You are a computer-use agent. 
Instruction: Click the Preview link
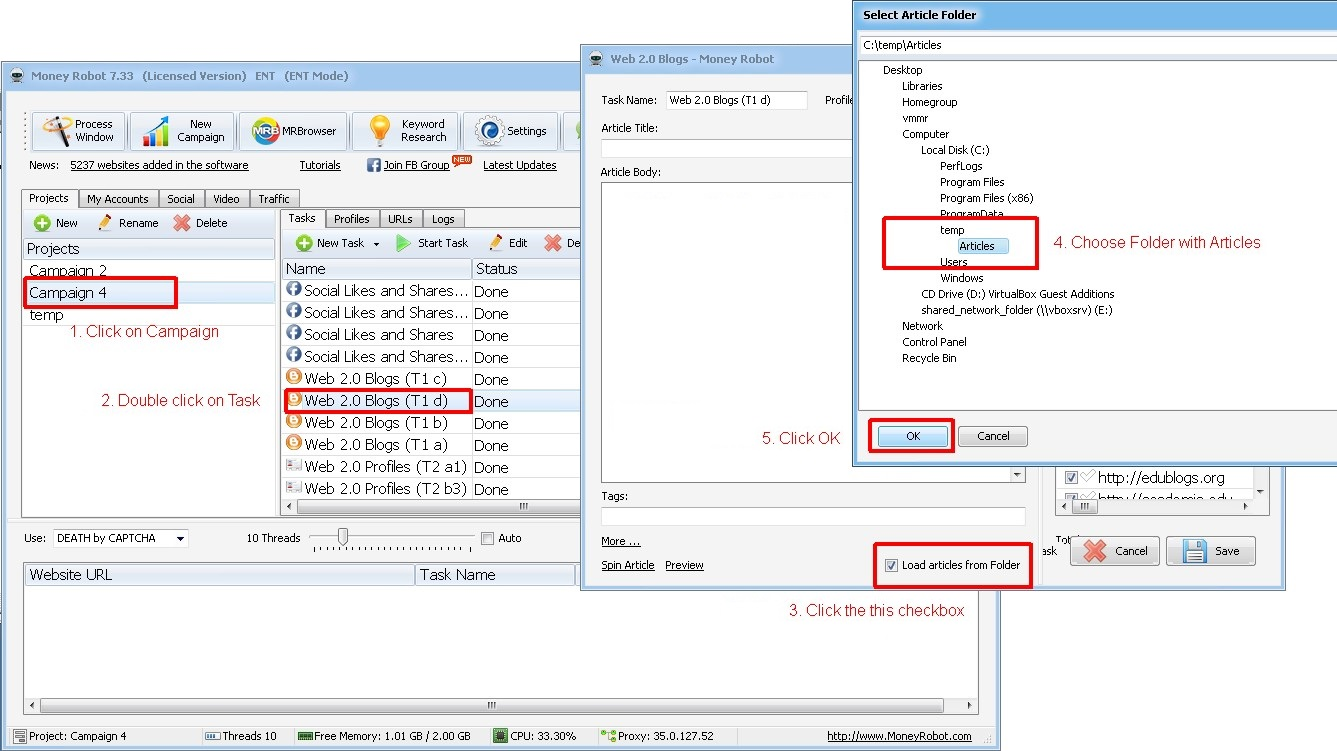[x=684, y=565]
